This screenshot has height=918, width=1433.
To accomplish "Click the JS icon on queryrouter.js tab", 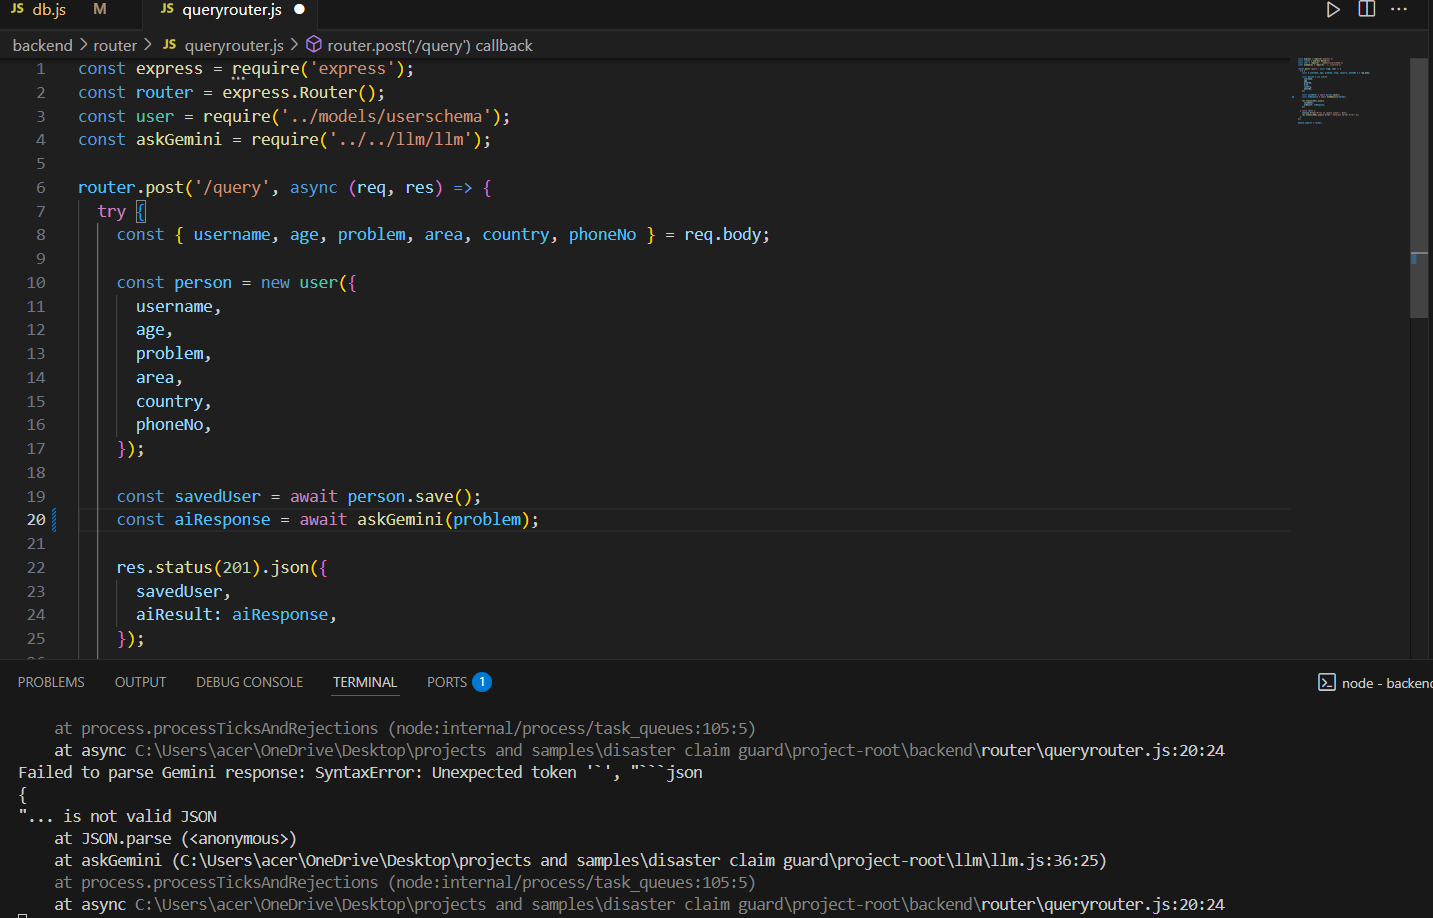I will pyautogui.click(x=167, y=9).
